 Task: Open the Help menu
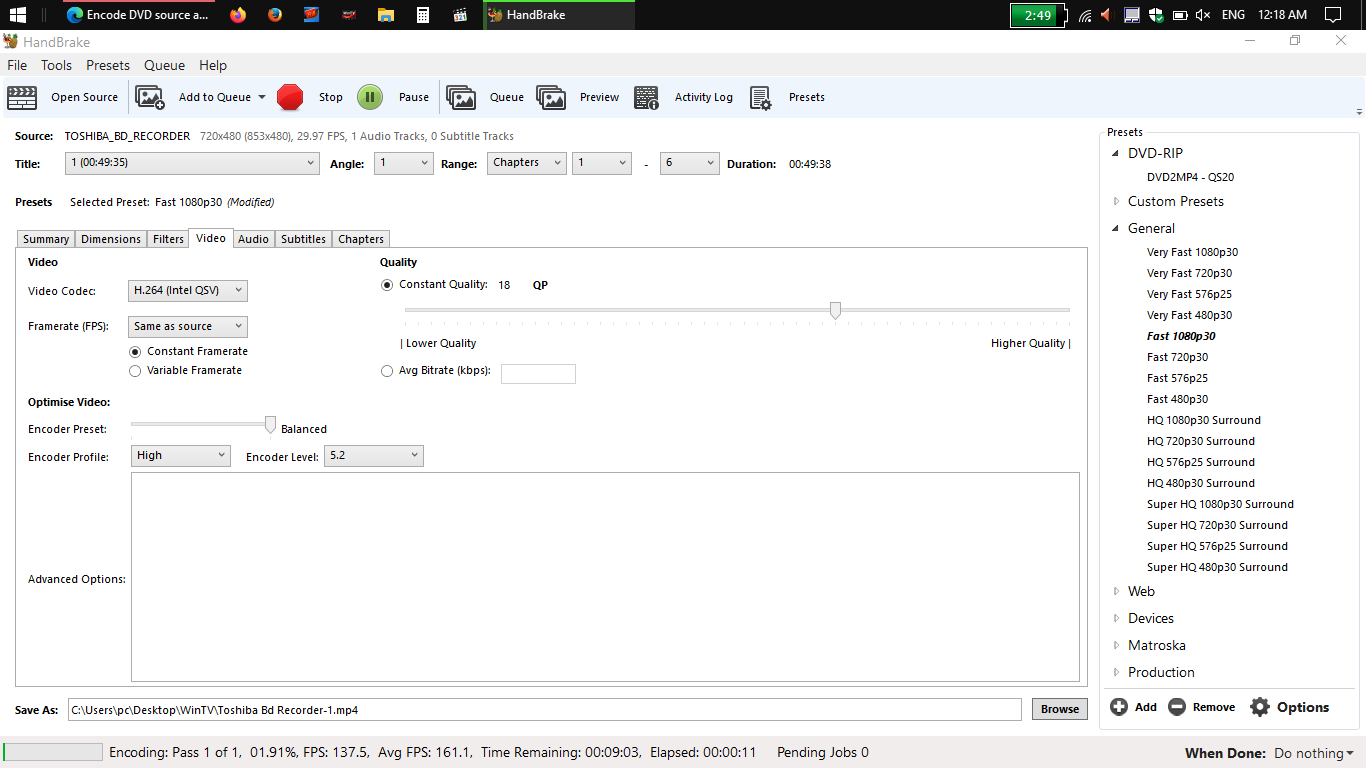[213, 65]
